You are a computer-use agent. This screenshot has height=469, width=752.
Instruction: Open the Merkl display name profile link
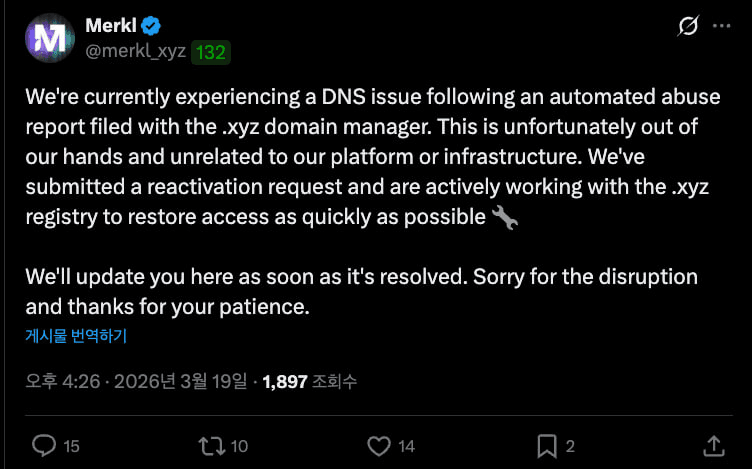coord(110,26)
